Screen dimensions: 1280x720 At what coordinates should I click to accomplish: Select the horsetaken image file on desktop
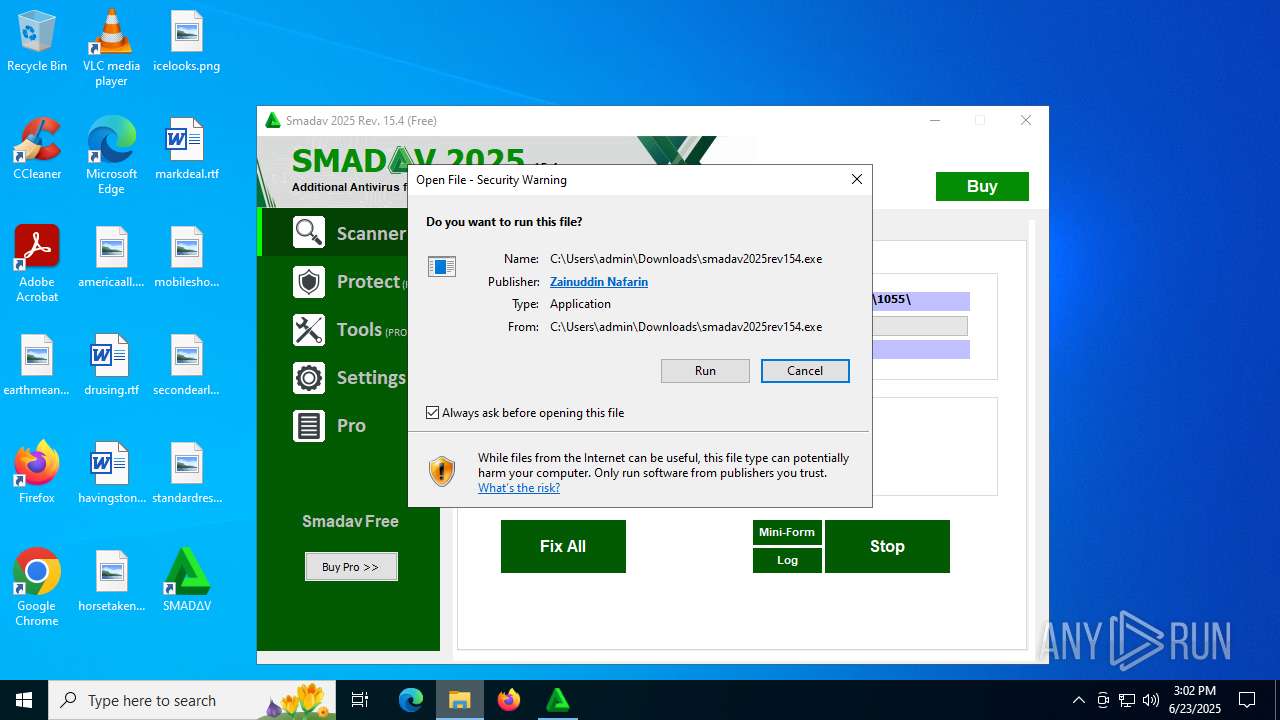coord(111,582)
